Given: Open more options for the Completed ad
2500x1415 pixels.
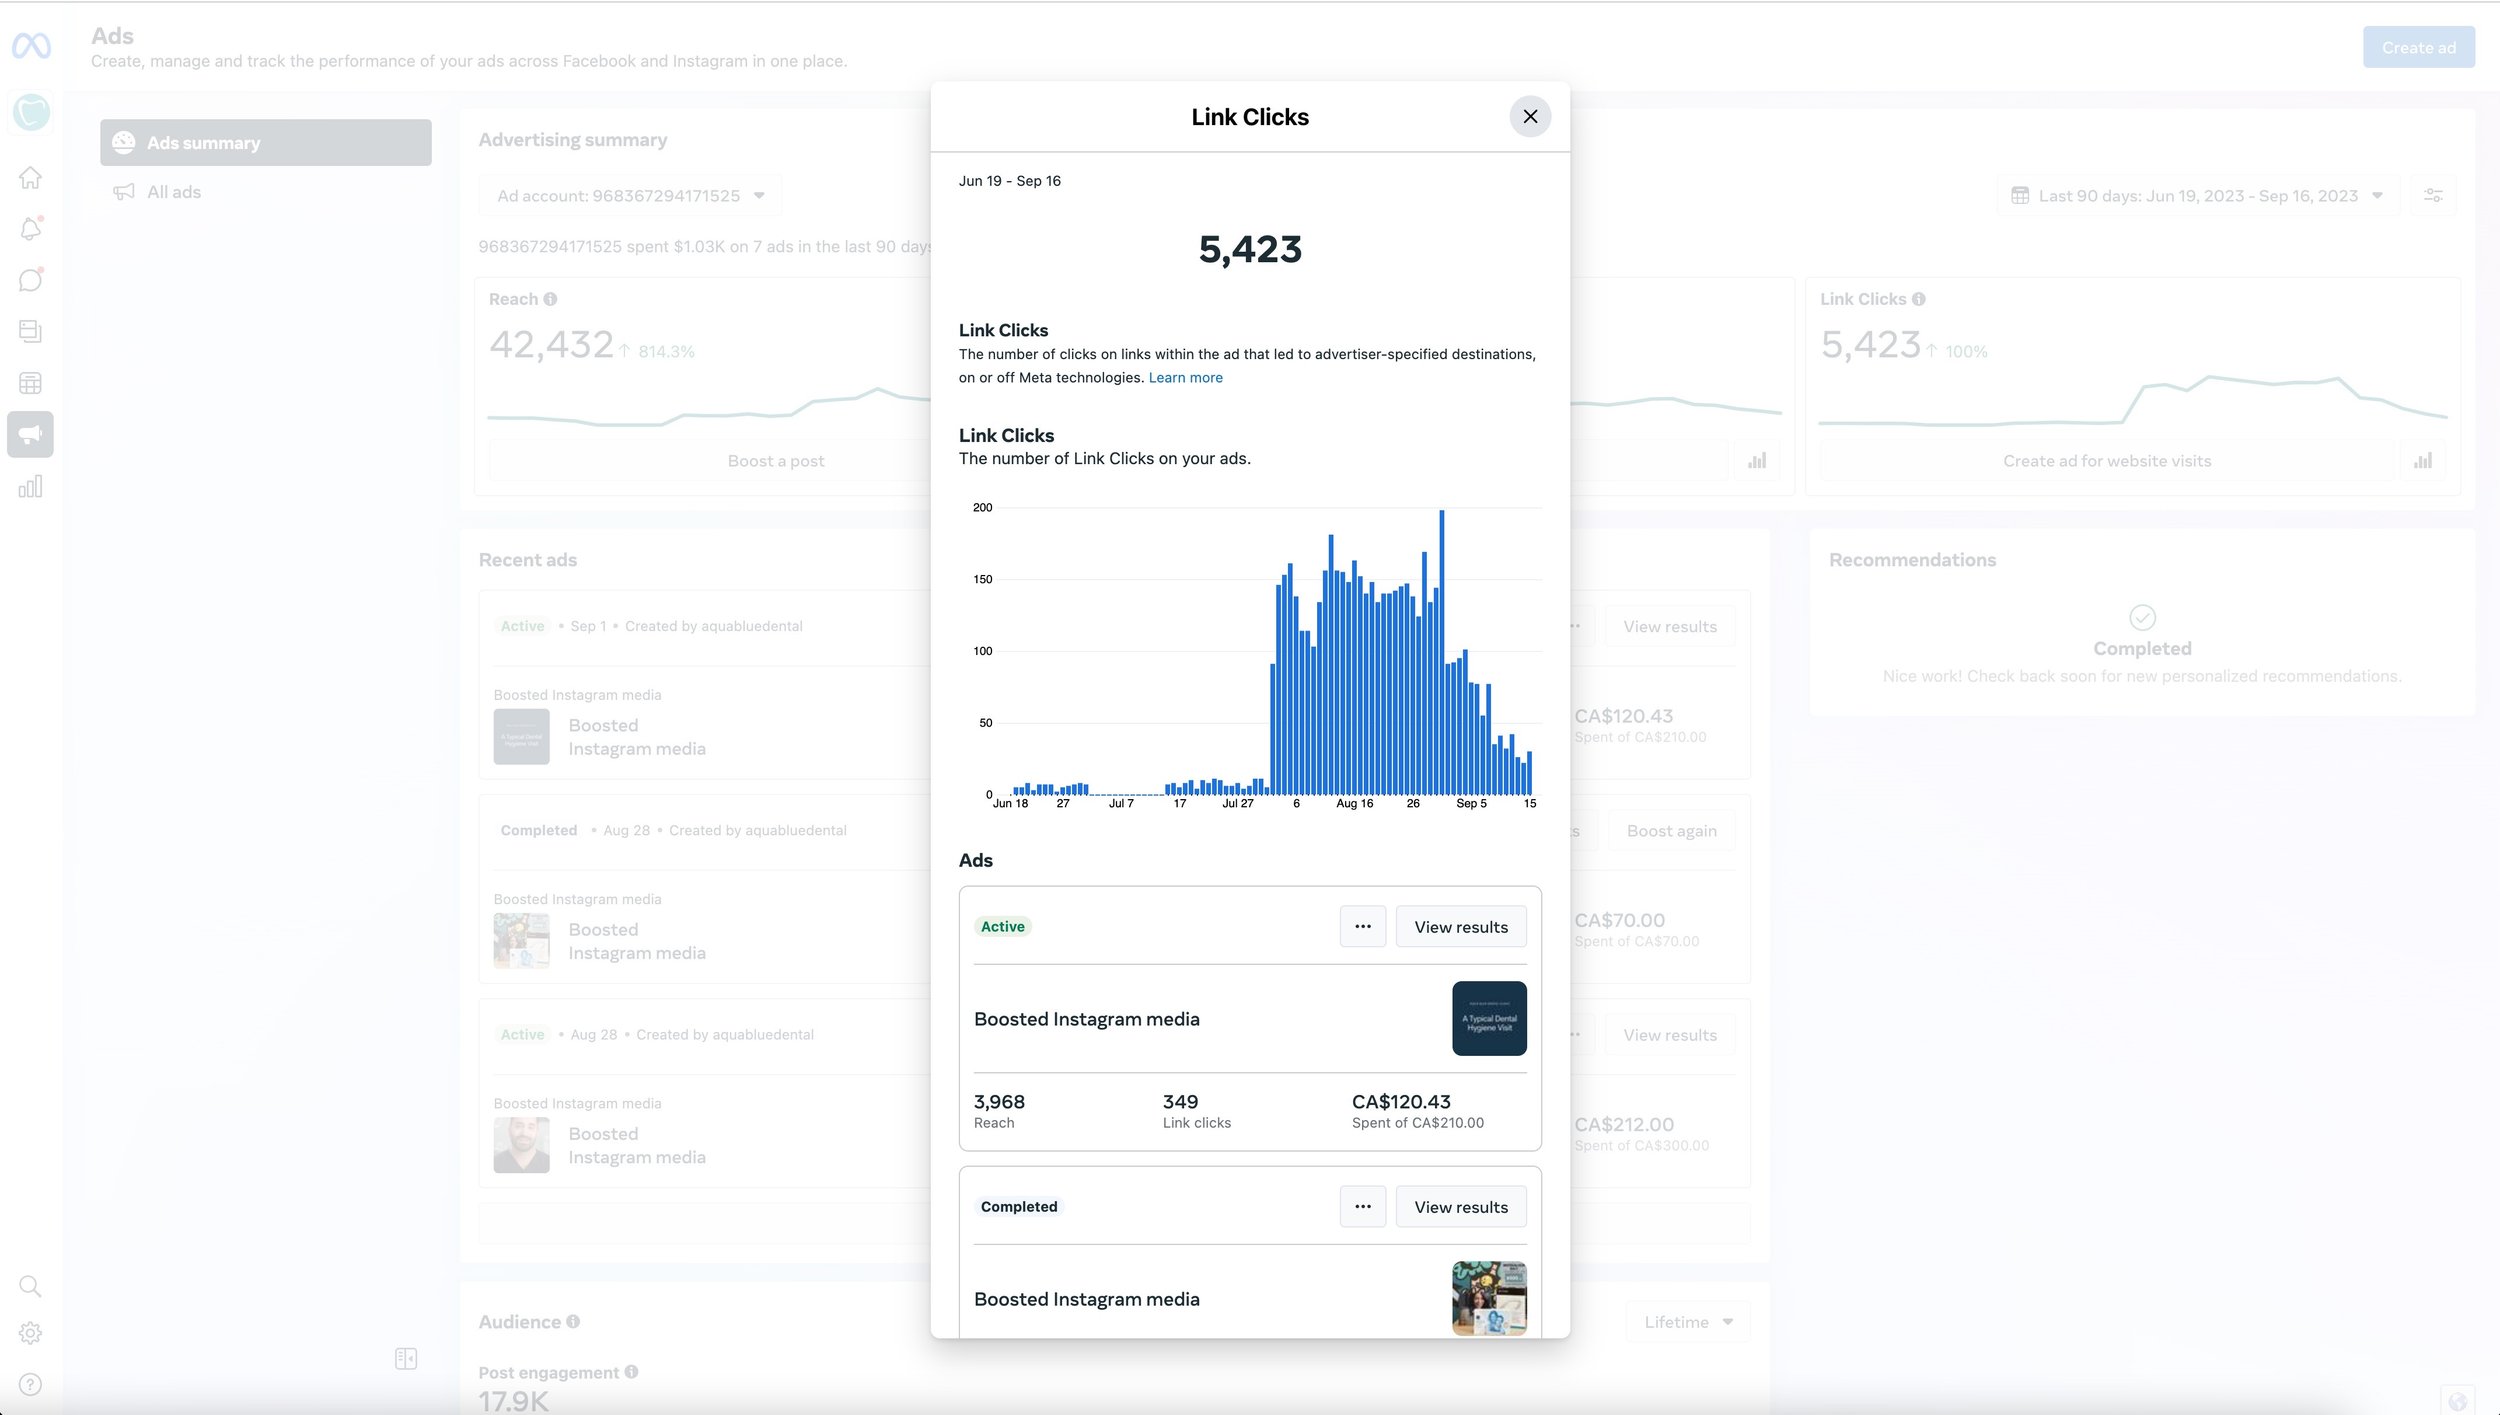Looking at the screenshot, I should pos(1362,1207).
